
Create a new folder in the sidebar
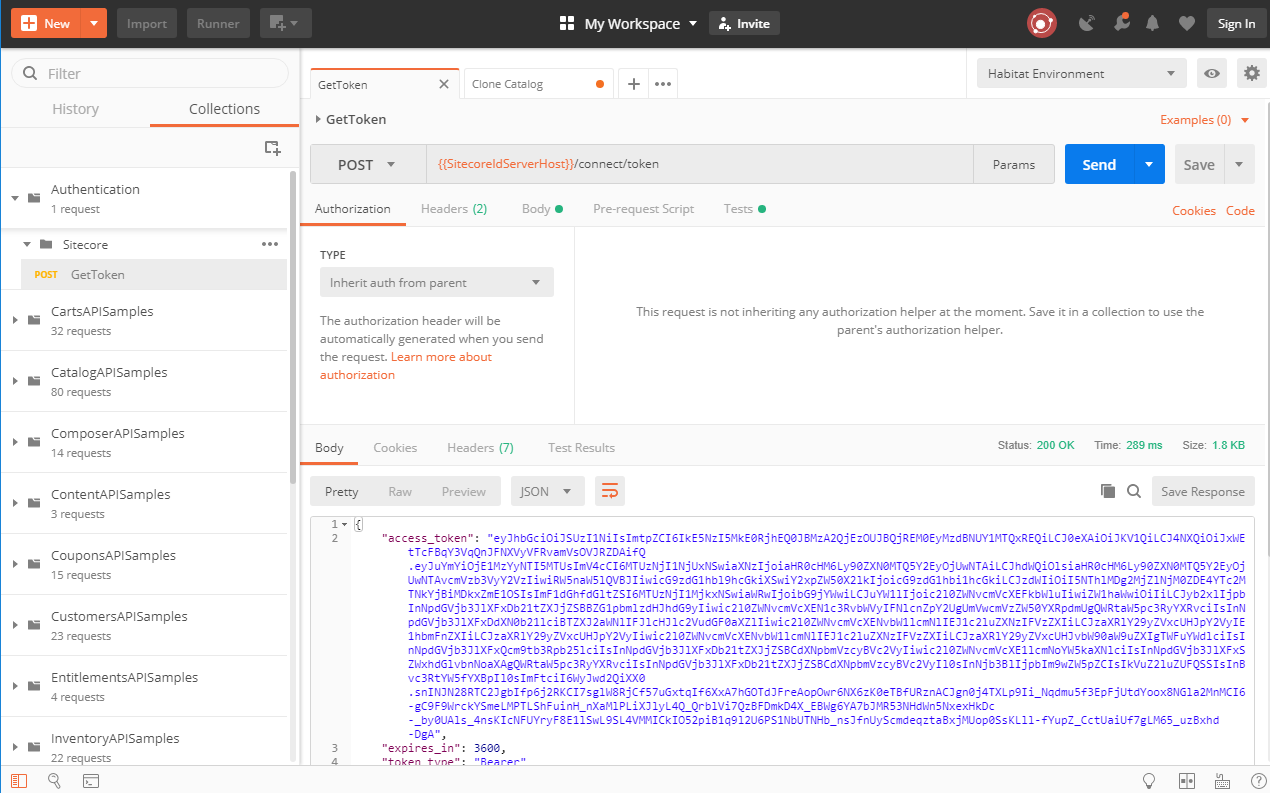coord(272,147)
